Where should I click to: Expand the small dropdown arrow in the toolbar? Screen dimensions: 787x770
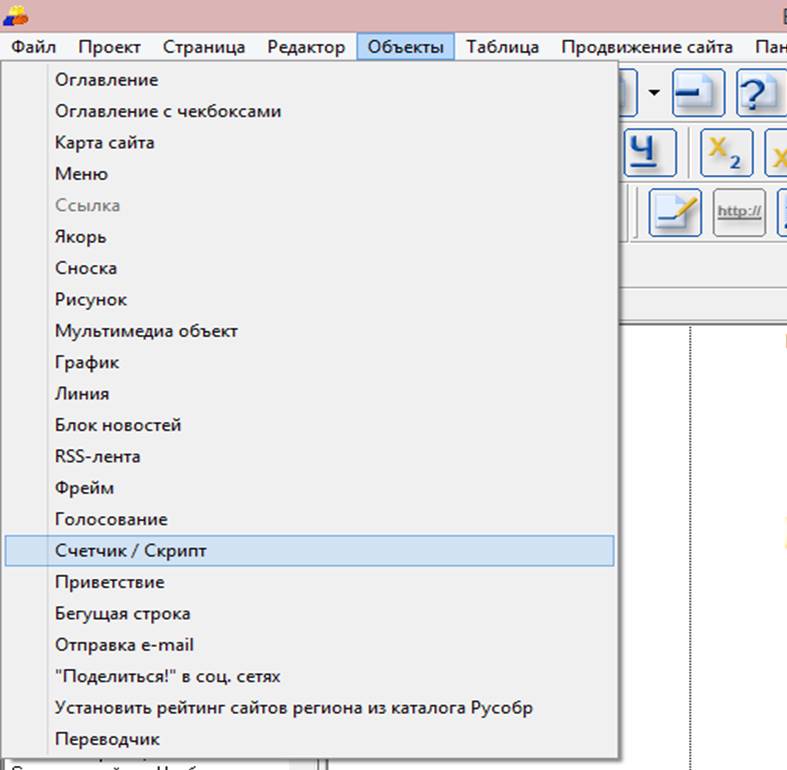[x=654, y=93]
